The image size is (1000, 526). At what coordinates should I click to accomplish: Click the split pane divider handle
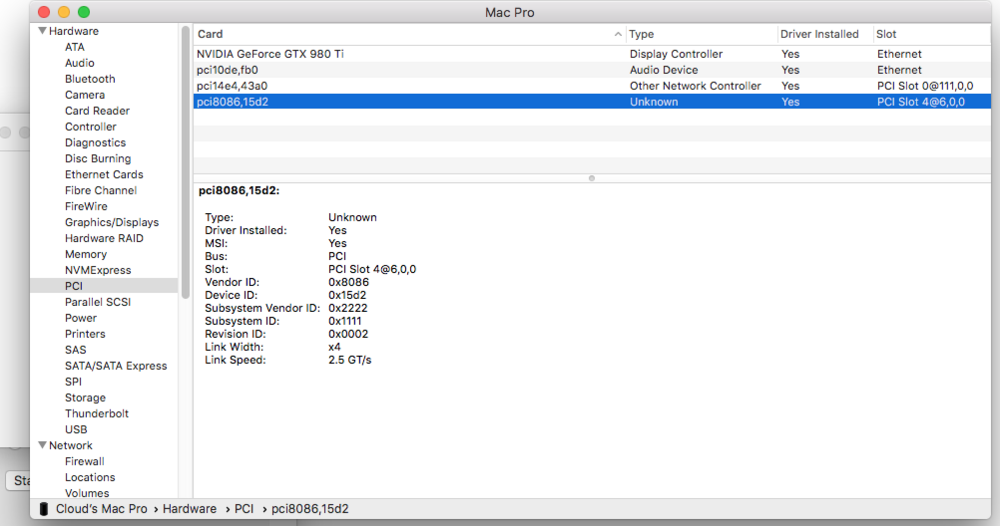[592, 178]
